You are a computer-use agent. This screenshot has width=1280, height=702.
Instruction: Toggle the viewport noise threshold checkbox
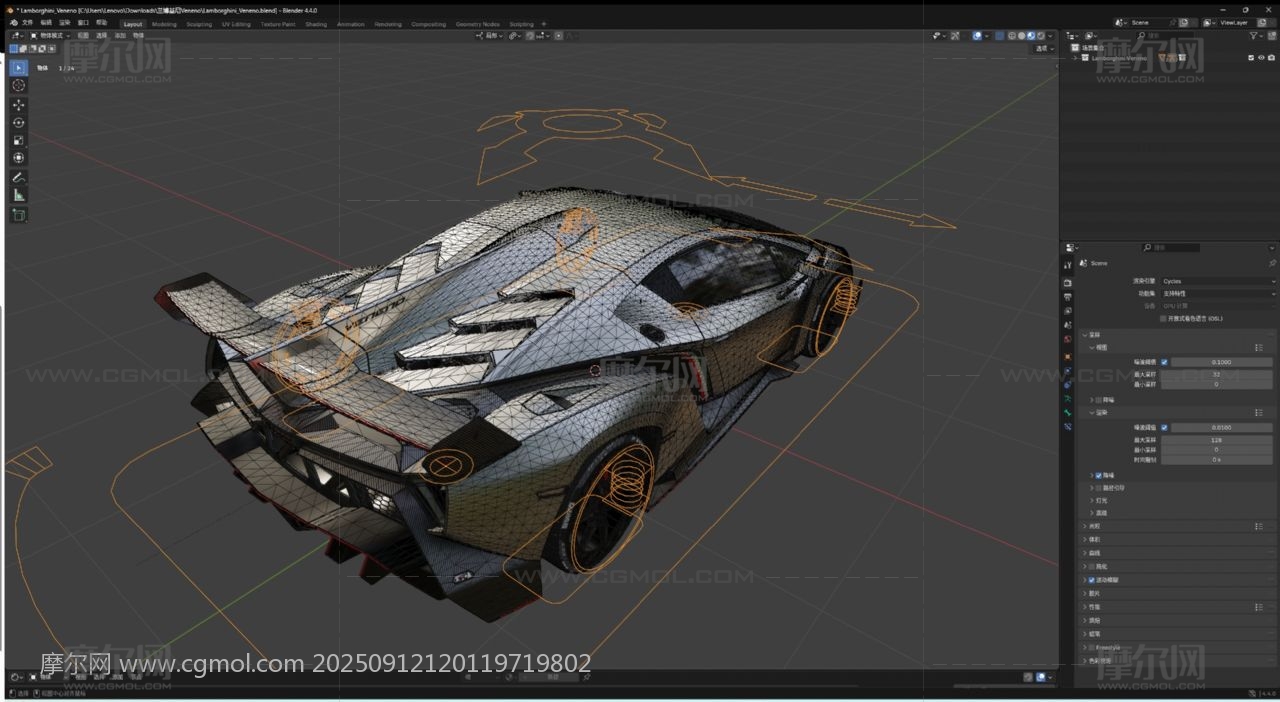[1164, 362]
